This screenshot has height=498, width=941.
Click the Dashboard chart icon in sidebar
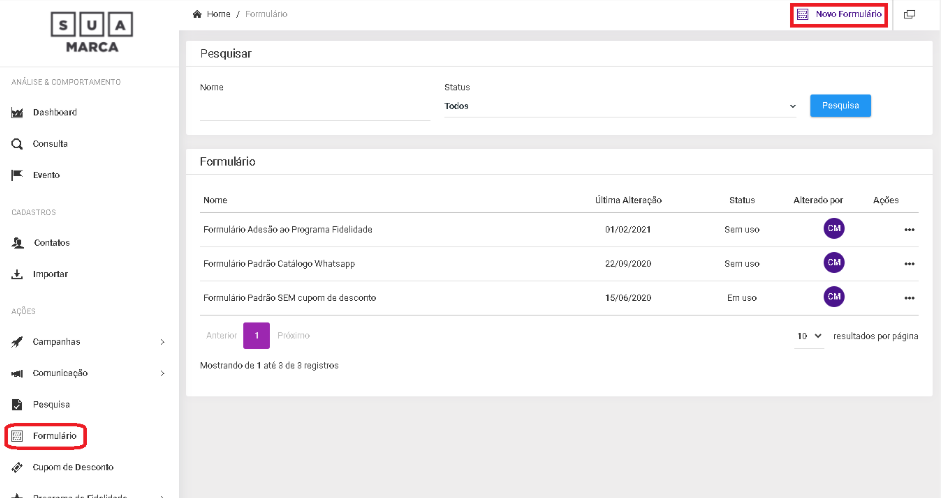click(17, 113)
